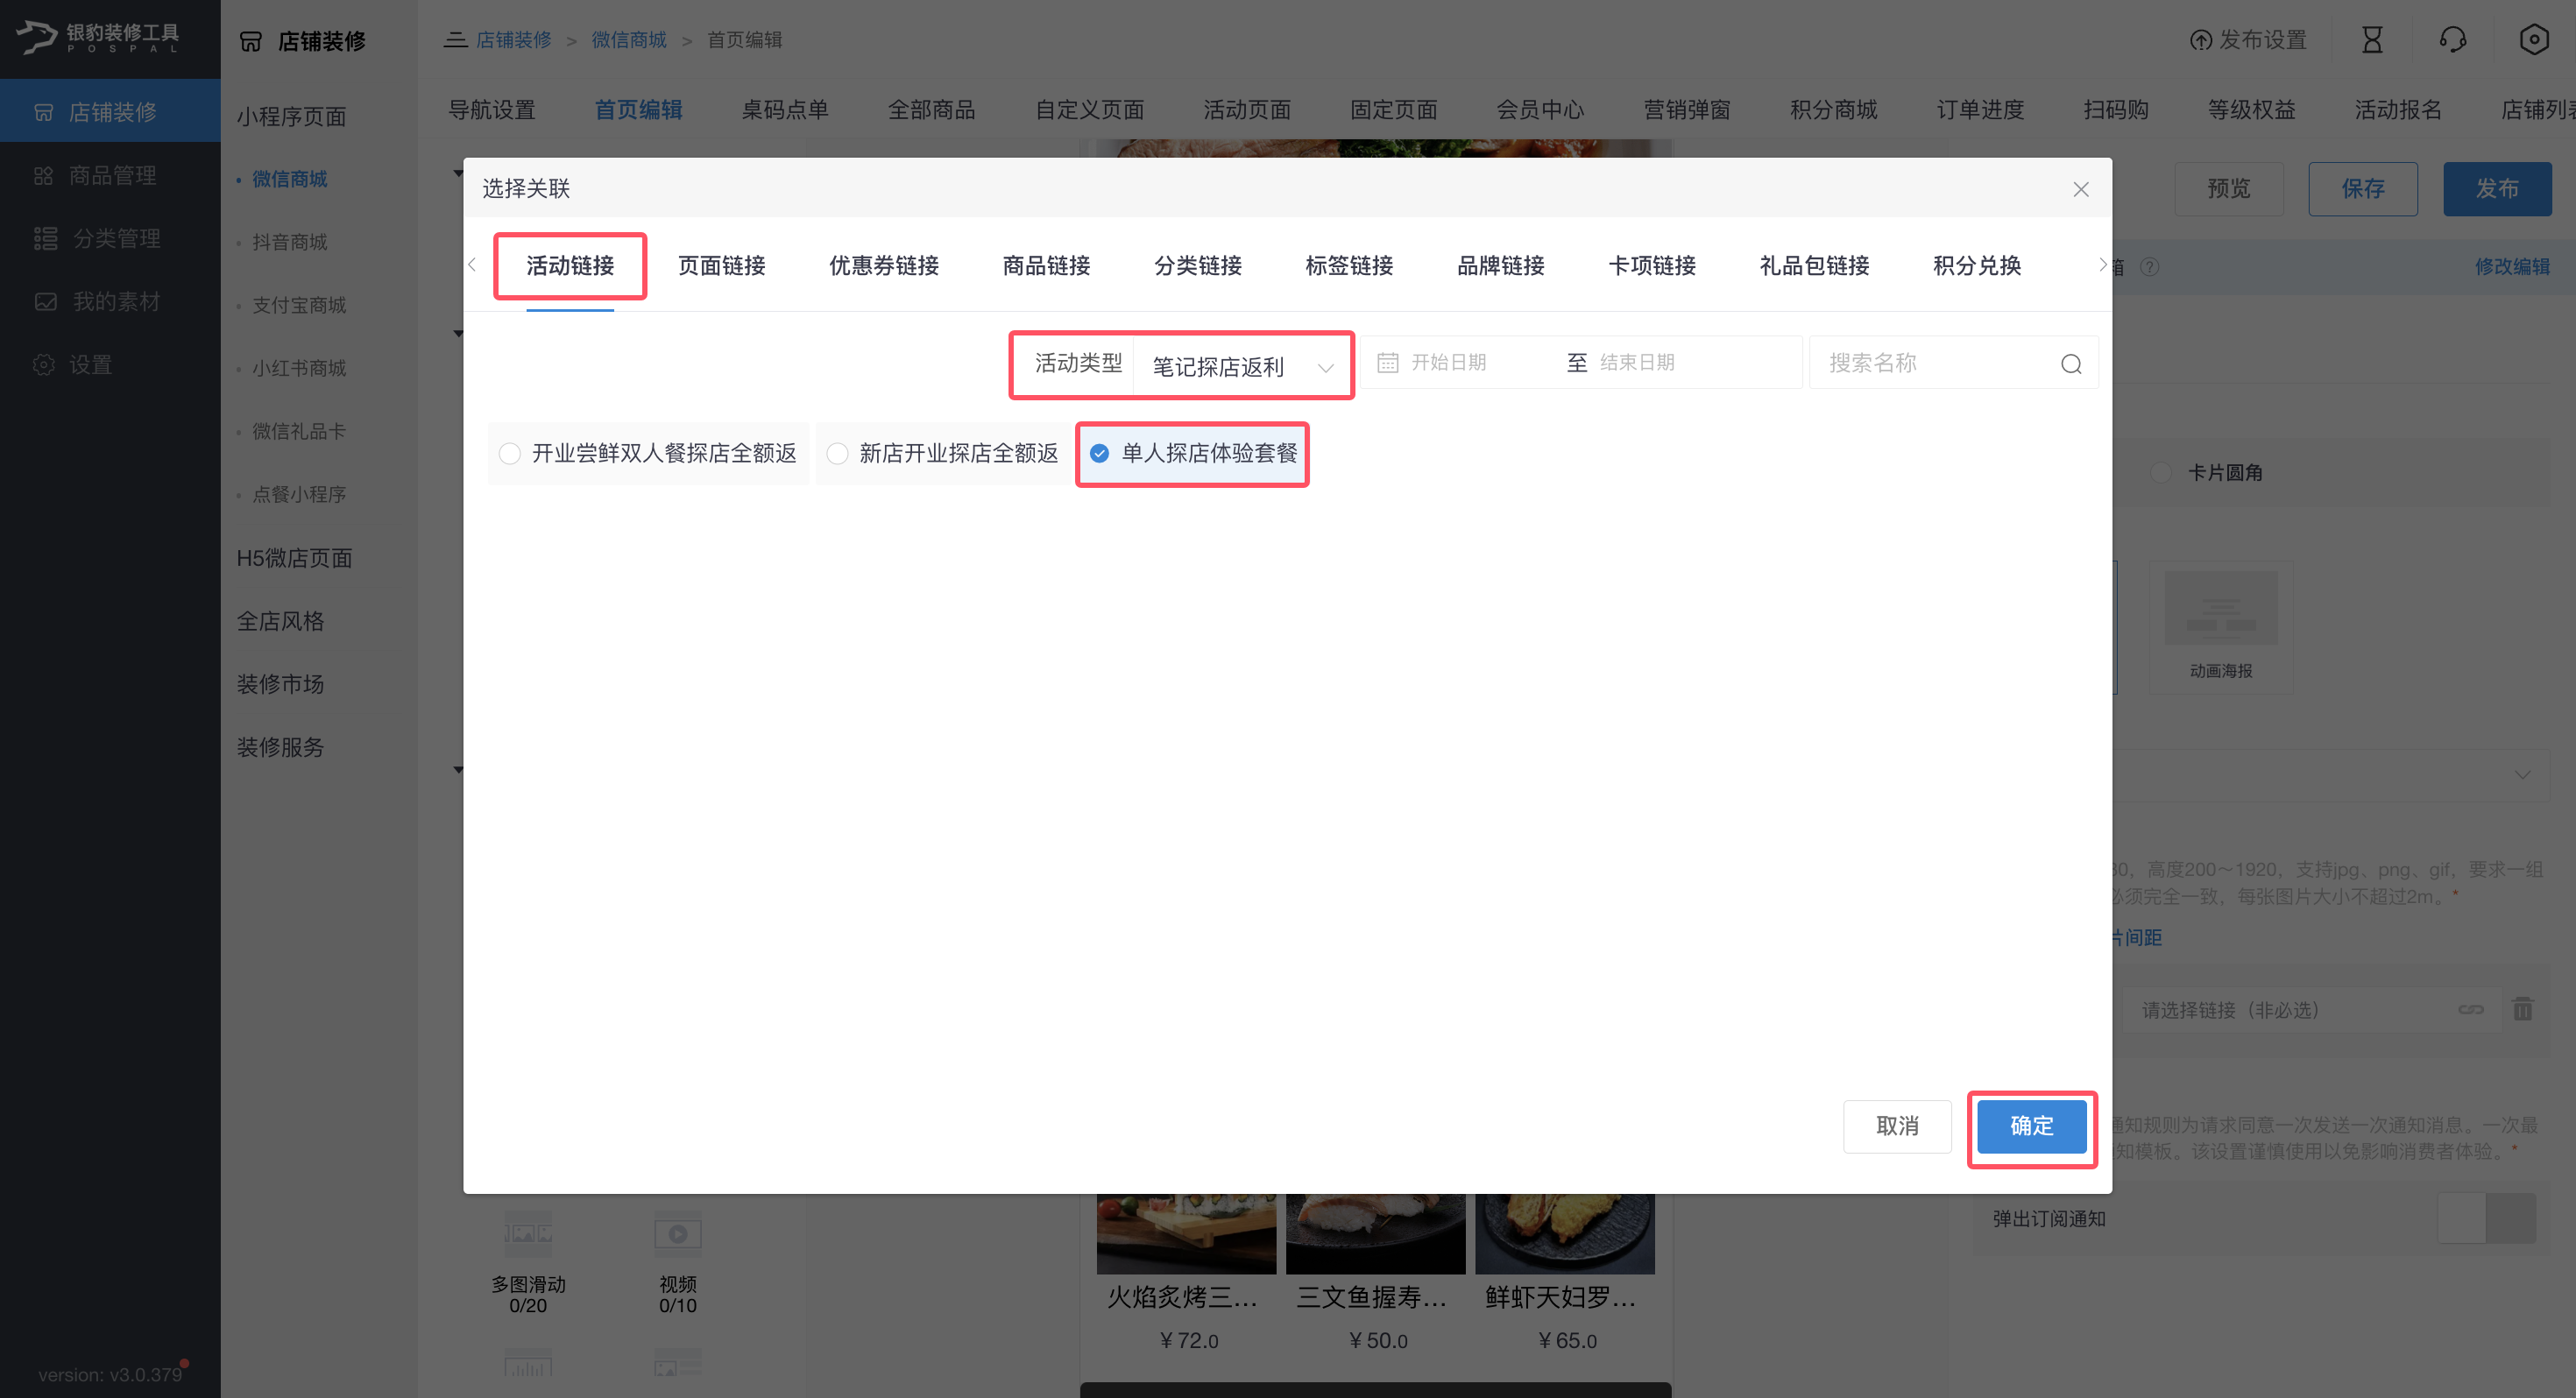Click the 设置 gear icon in the sidebar
The image size is (2576, 1398).
pyautogui.click(x=43, y=364)
